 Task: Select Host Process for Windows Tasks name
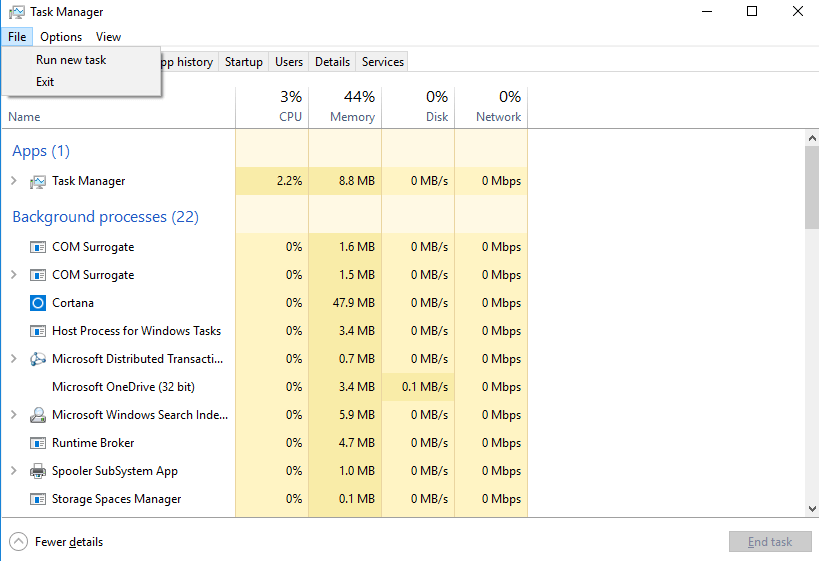[x=136, y=331]
